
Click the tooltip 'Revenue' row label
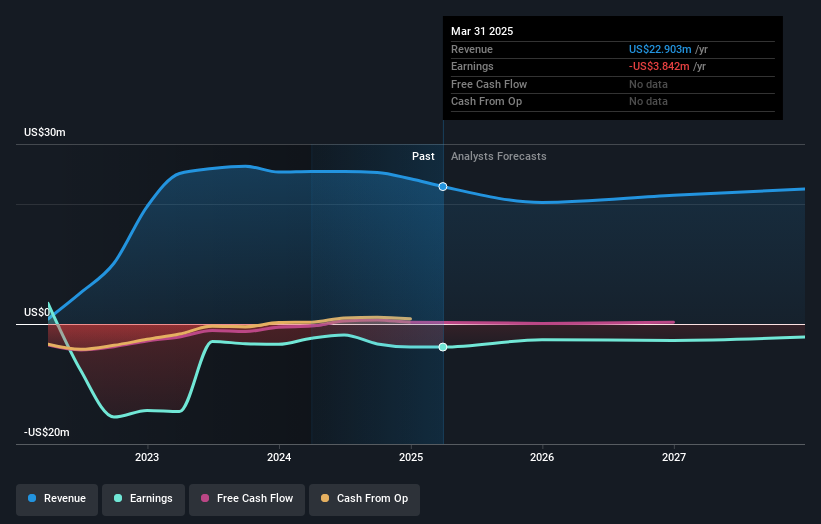click(472, 49)
